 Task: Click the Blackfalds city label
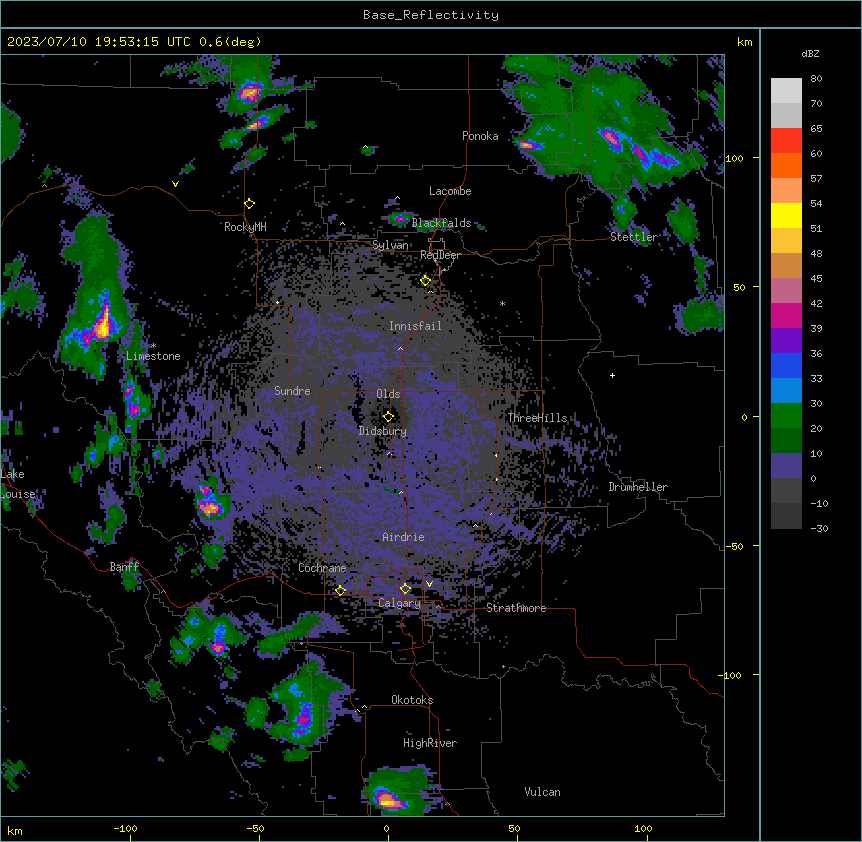441,223
